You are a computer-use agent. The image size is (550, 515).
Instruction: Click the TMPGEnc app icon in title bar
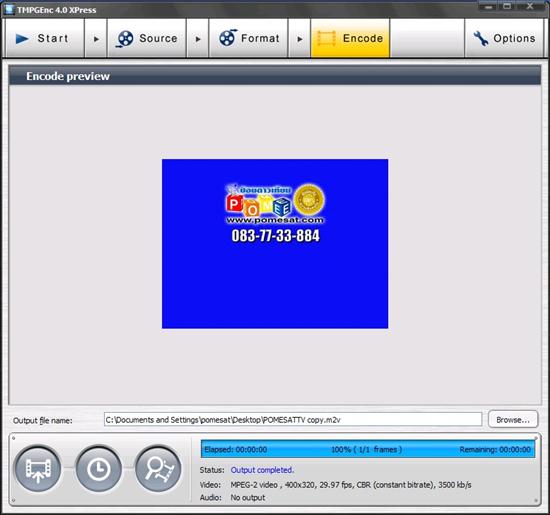point(8,9)
